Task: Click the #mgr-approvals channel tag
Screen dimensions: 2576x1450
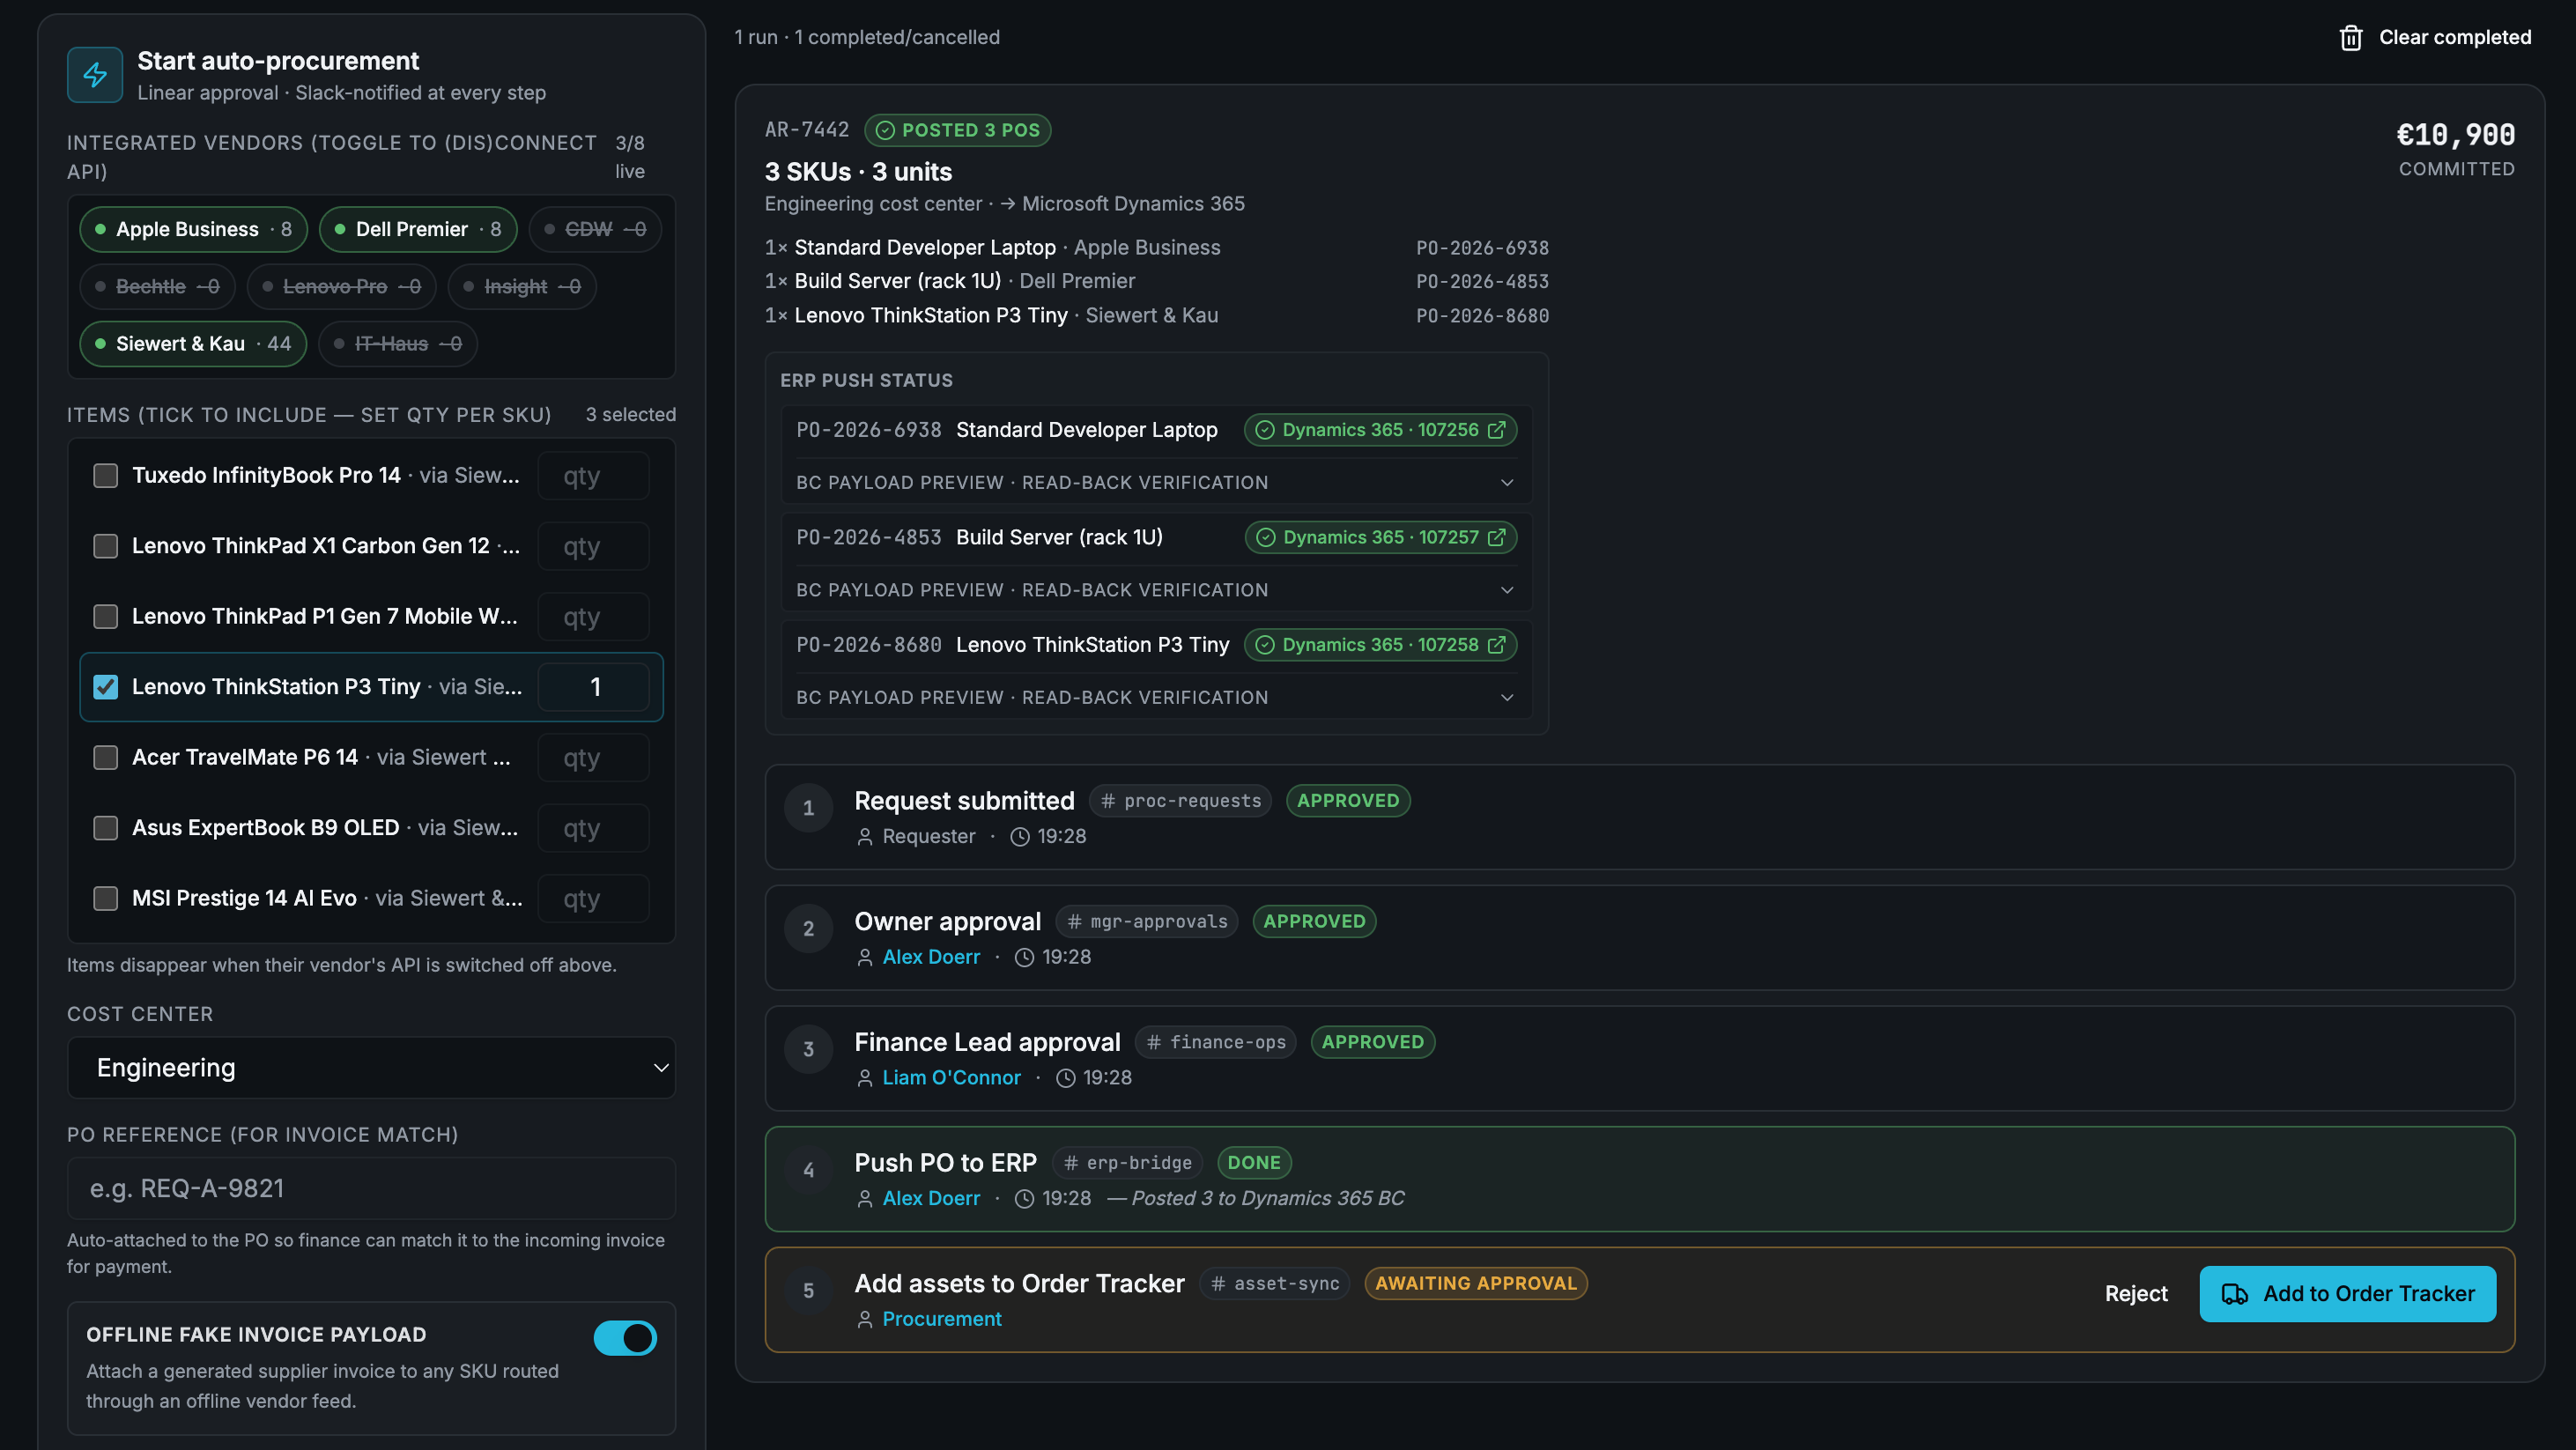Action: point(1147,922)
